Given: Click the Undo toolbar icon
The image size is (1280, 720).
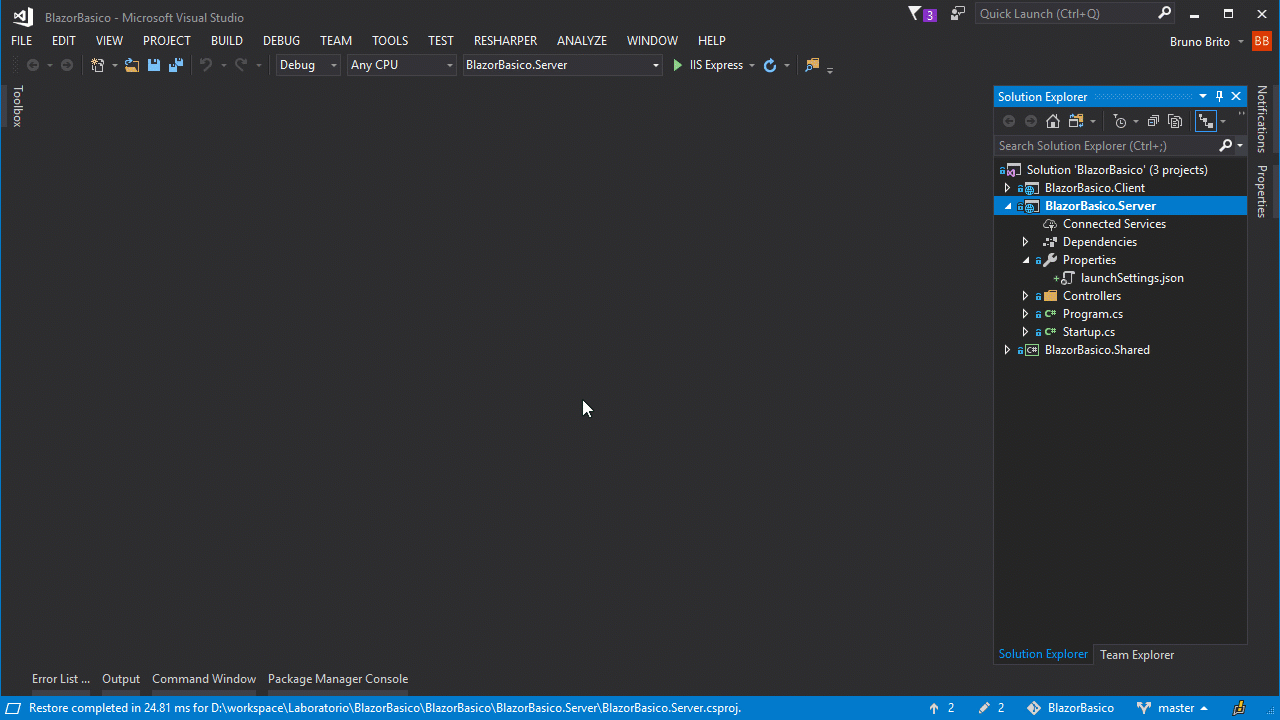Looking at the screenshot, I should [206, 65].
